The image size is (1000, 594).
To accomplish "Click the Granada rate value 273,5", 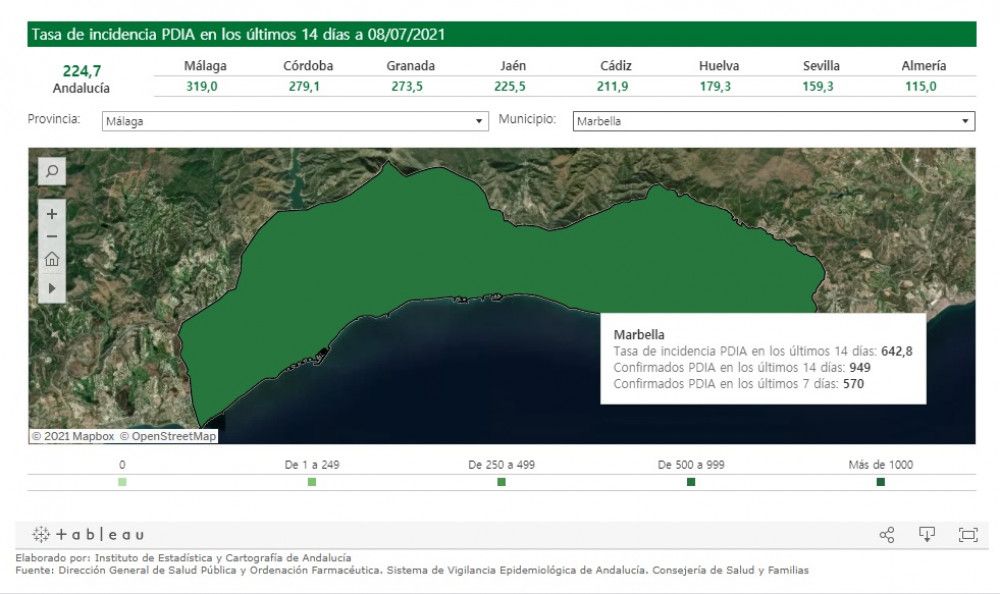I will [x=407, y=86].
